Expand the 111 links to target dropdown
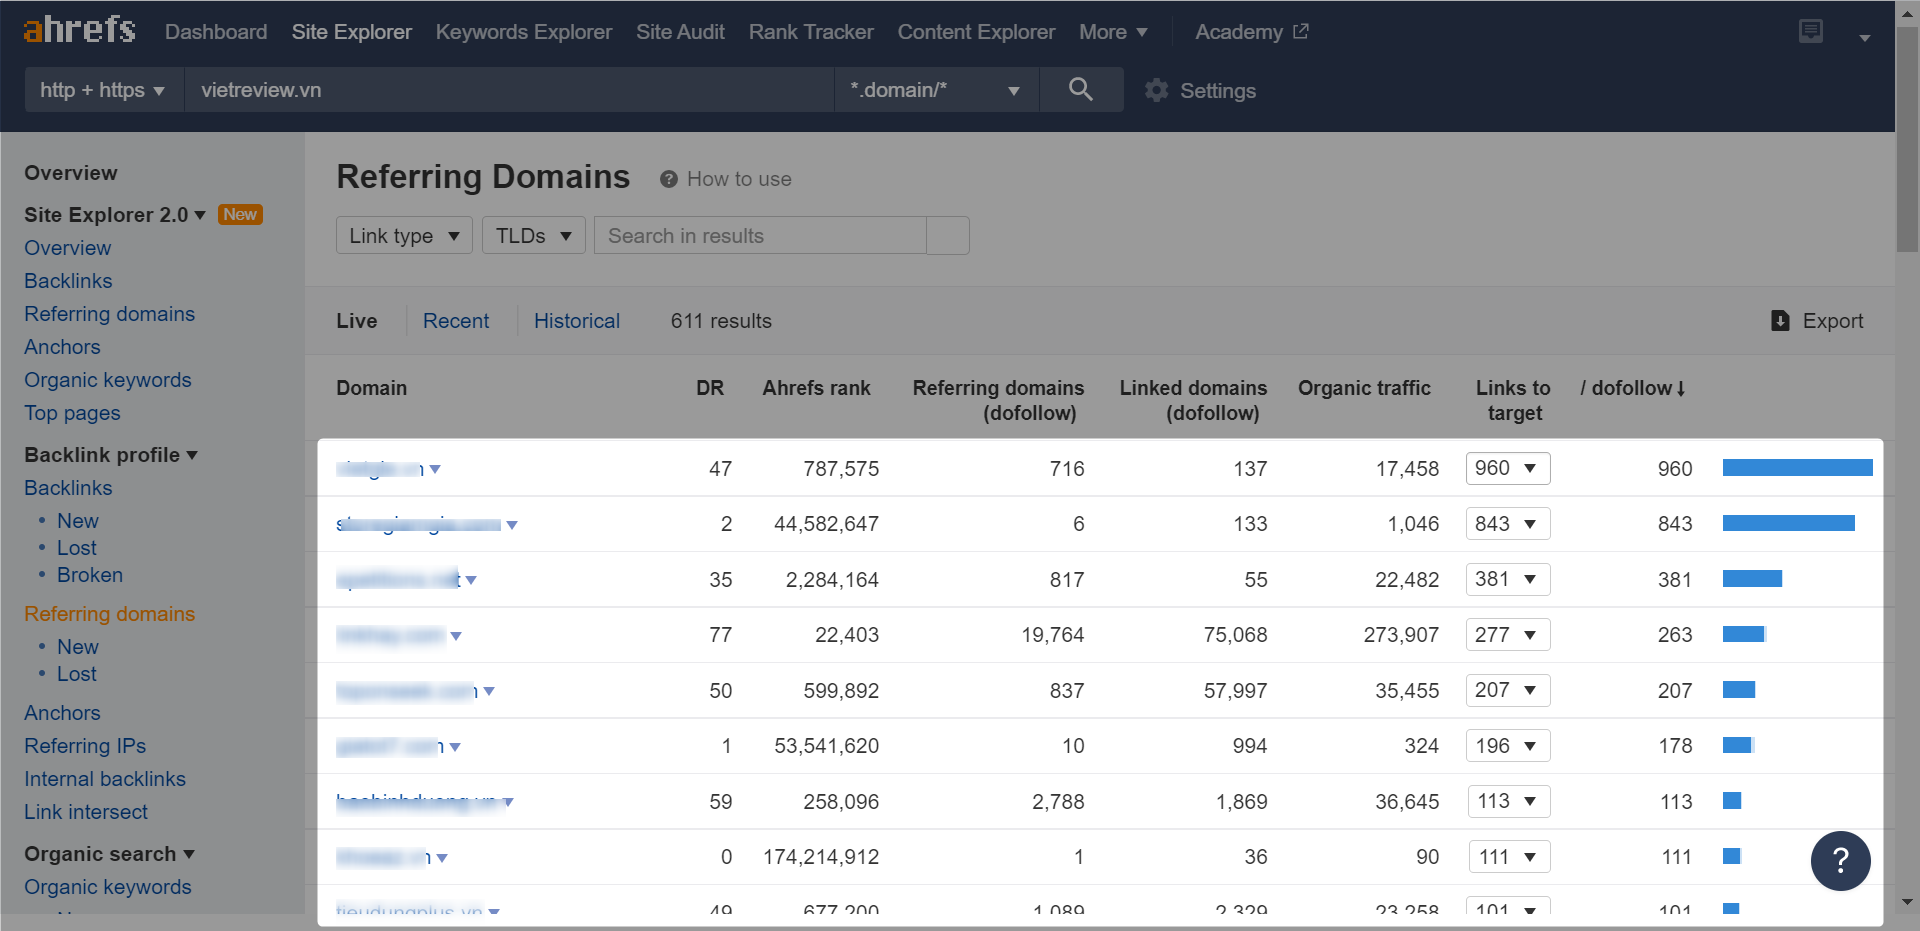 [x=1508, y=857]
